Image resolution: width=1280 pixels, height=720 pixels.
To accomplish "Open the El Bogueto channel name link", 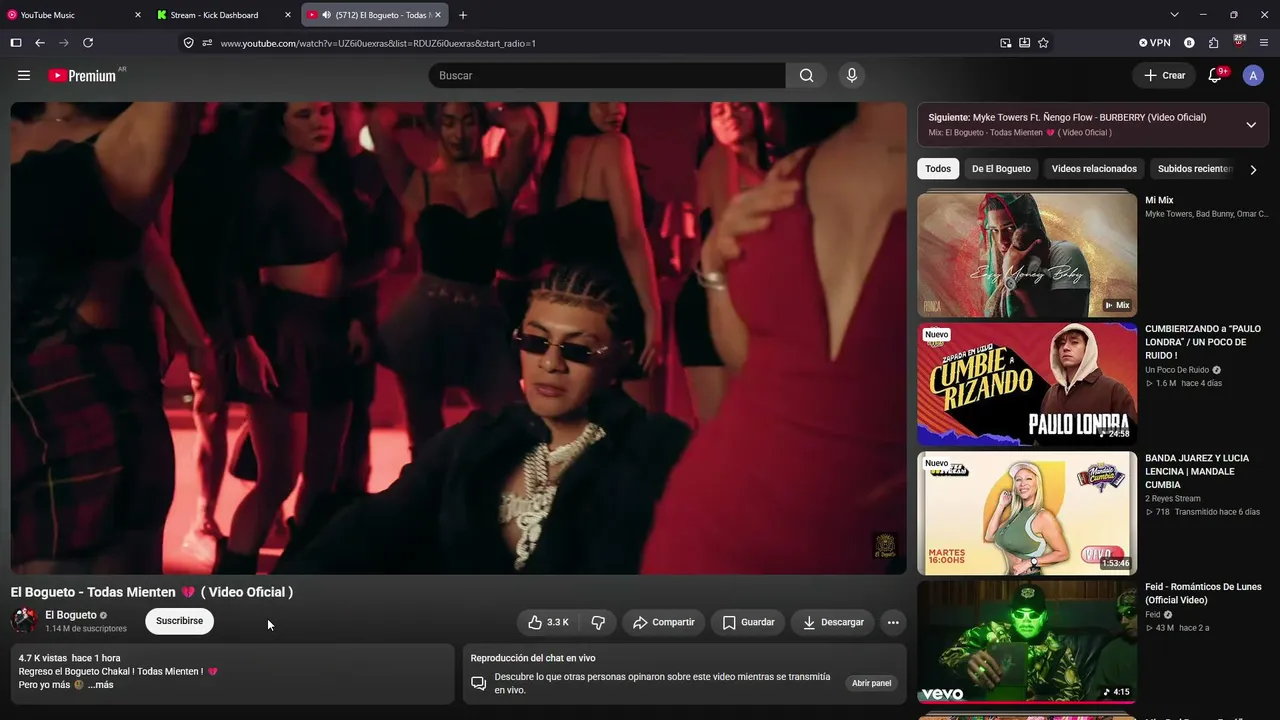I will point(71,615).
